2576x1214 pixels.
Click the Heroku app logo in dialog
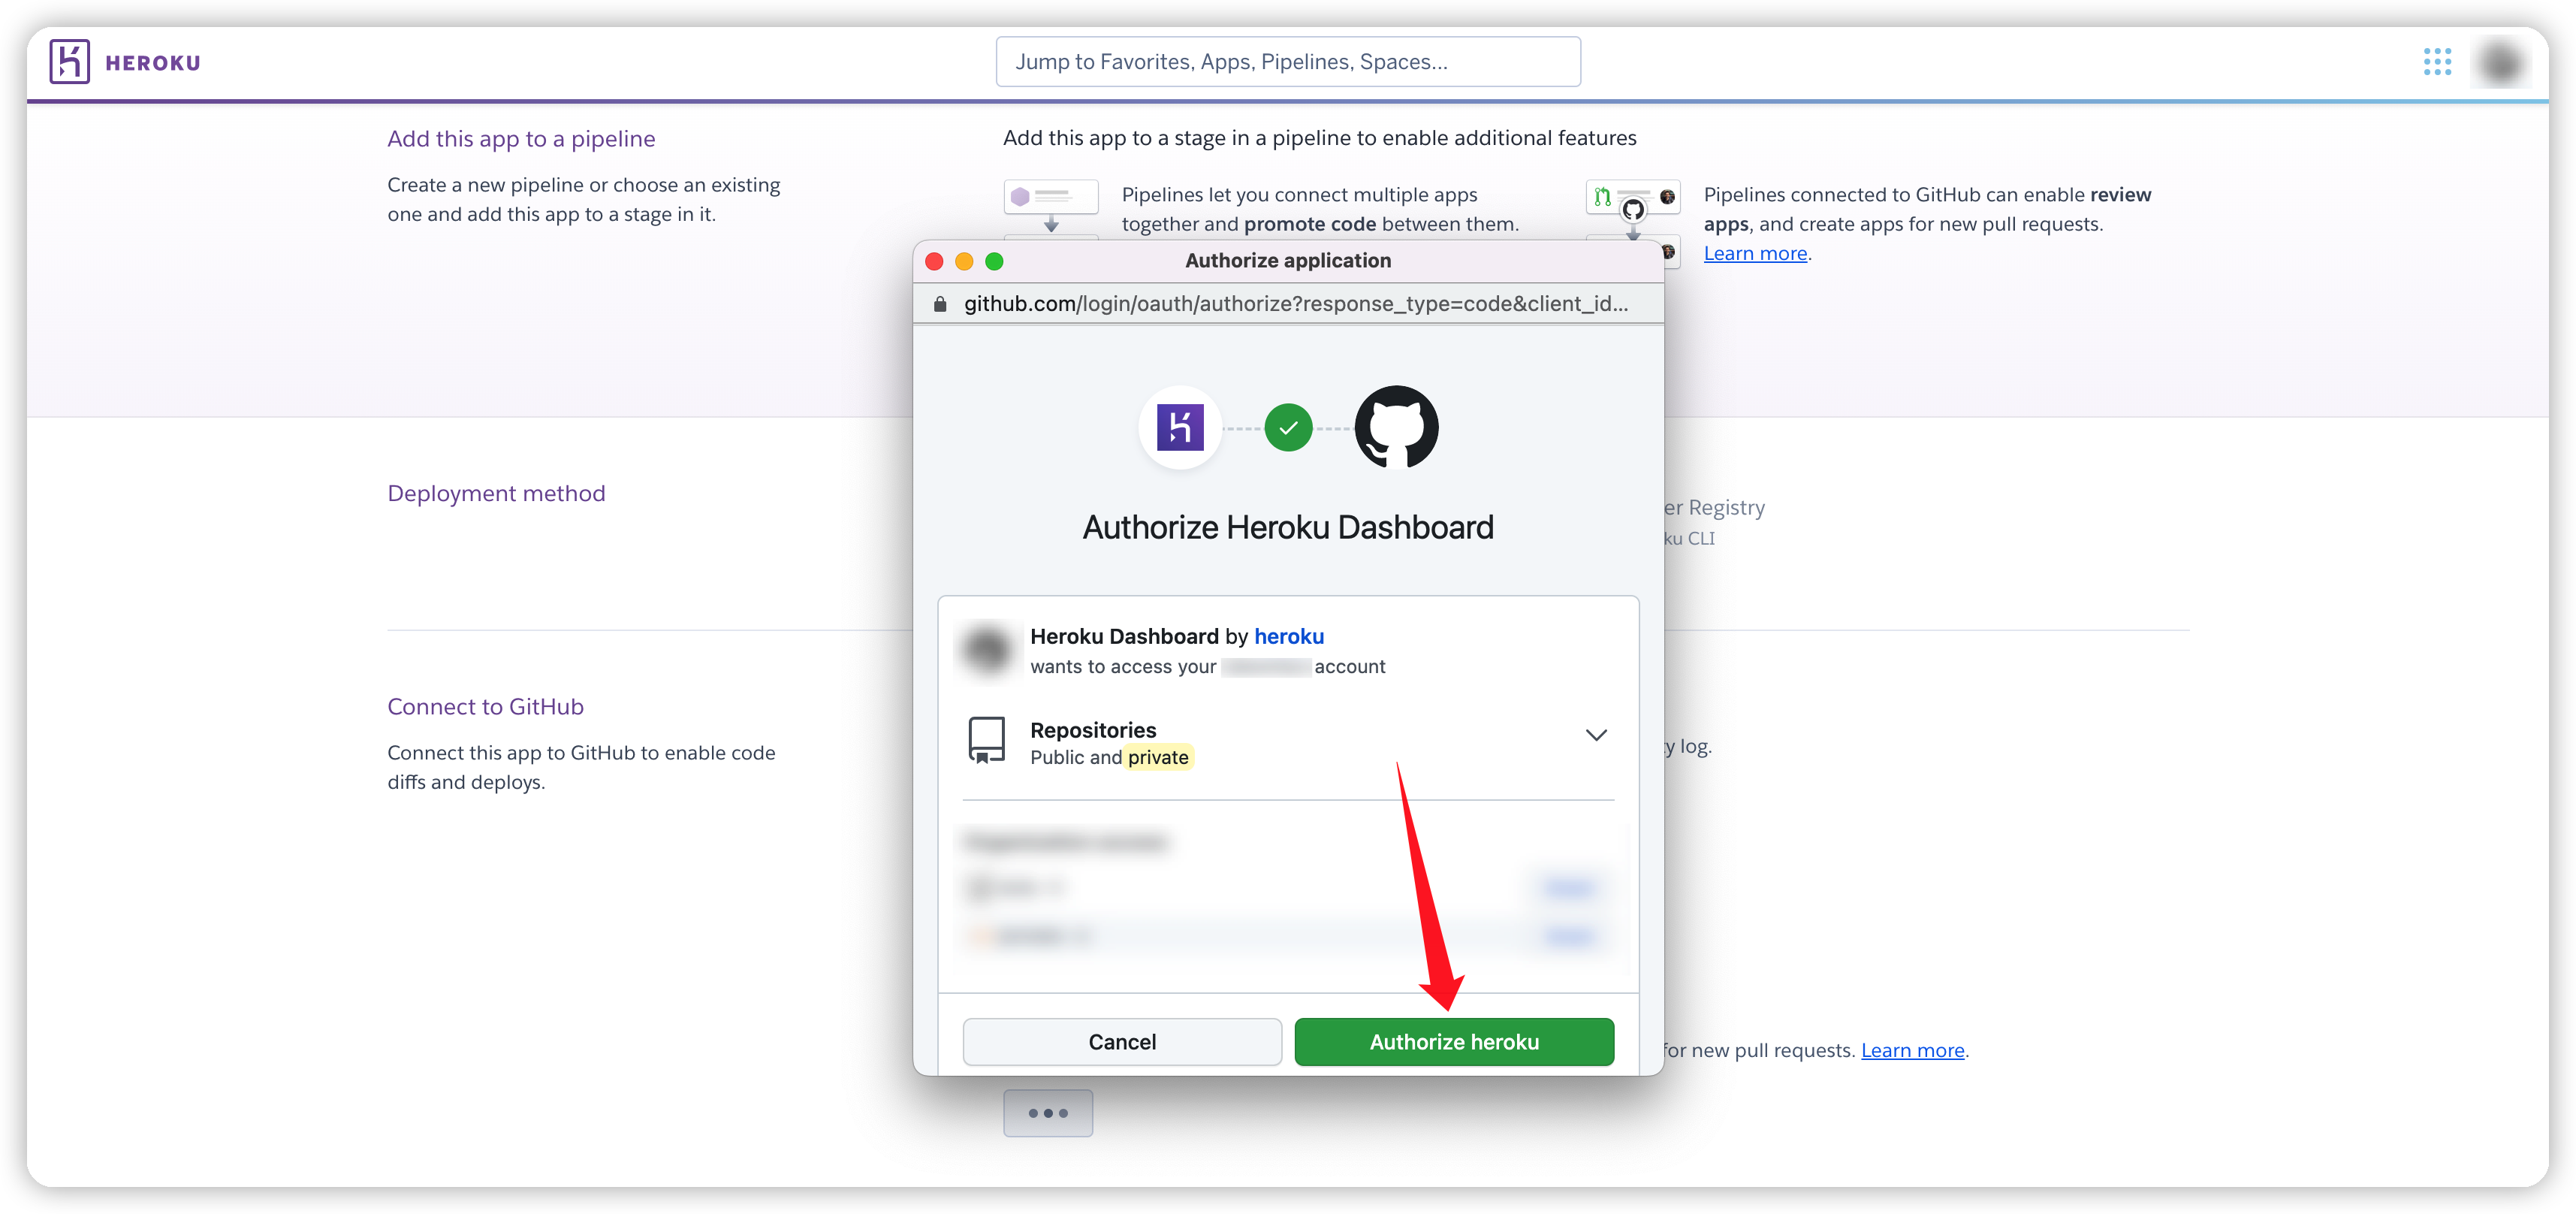tap(1180, 428)
